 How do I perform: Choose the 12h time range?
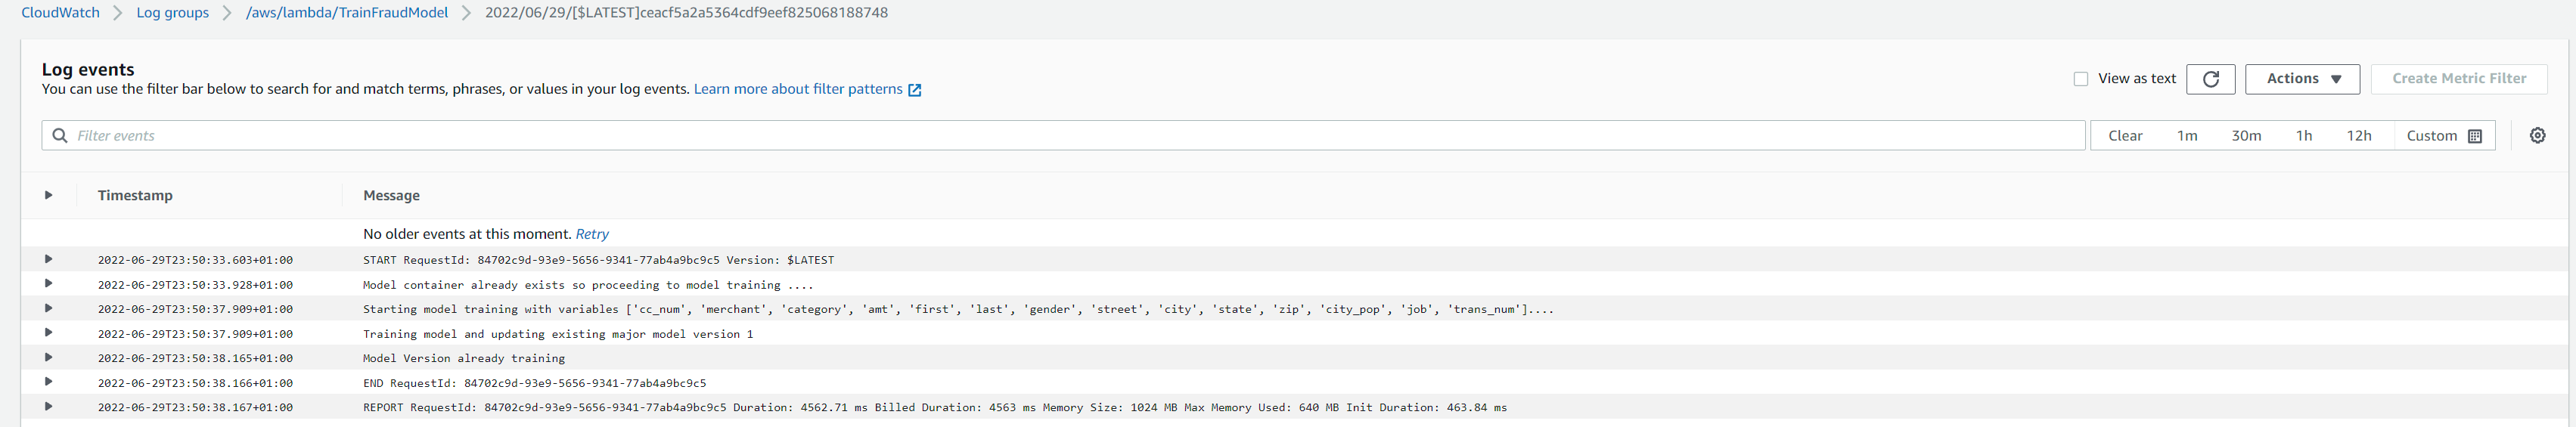[x=2359, y=136]
